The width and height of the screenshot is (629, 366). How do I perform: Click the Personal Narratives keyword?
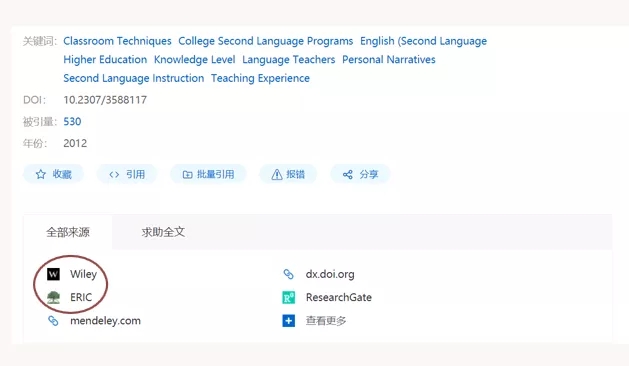[389, 59]
